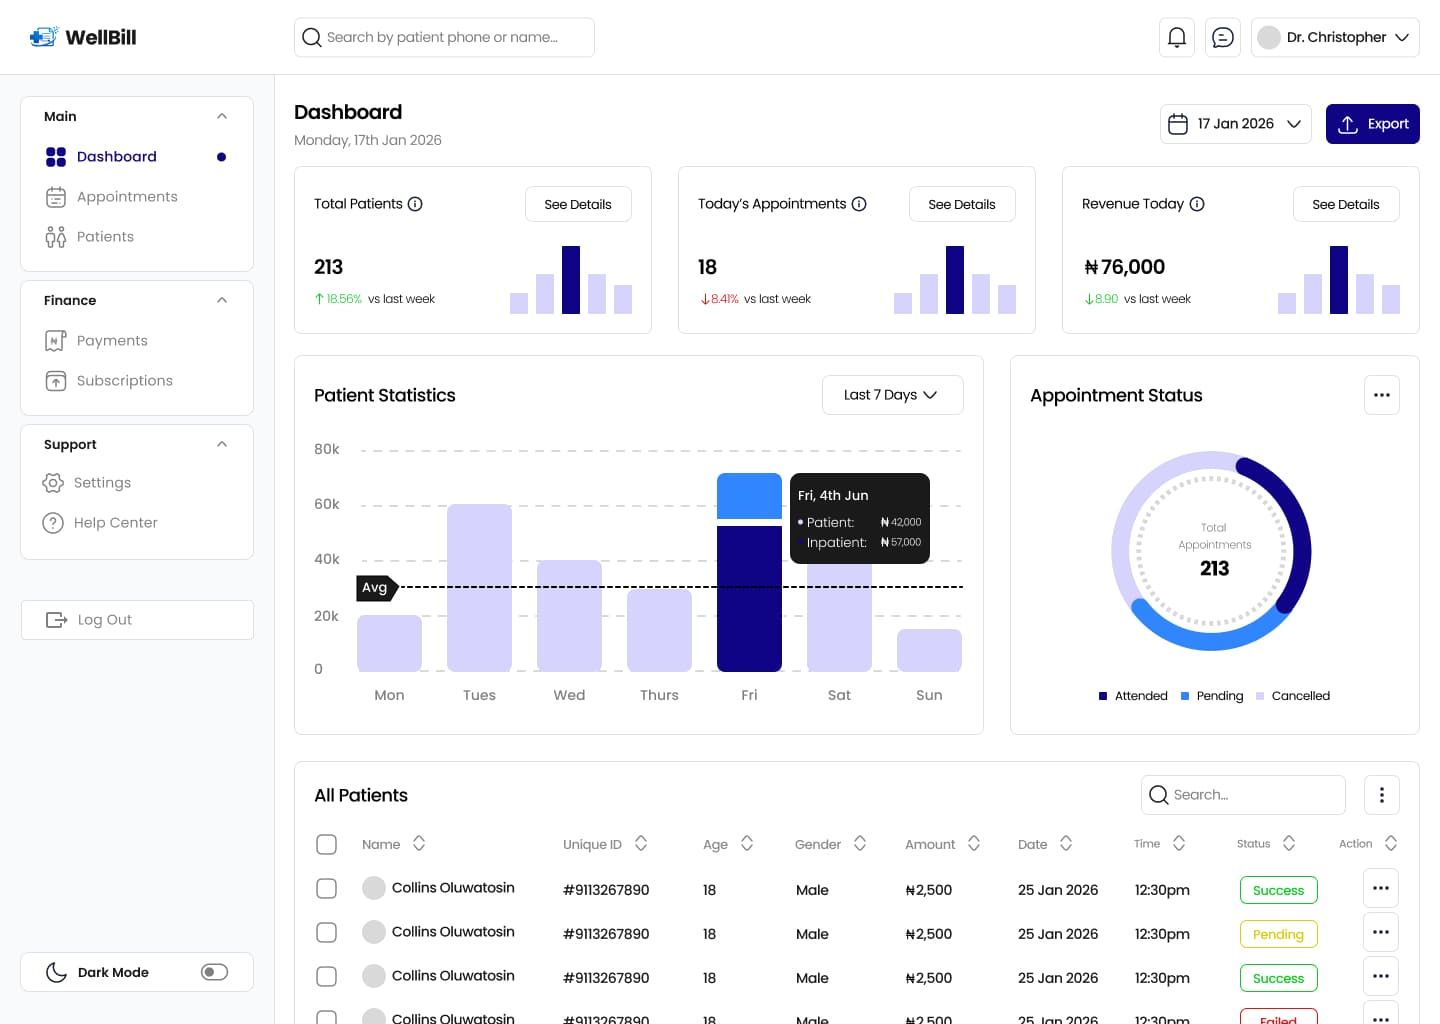Click the info icon next to Total Patients
Image resolution: width=1440 pixels, height=1024 pixels.
pos(415,204)
